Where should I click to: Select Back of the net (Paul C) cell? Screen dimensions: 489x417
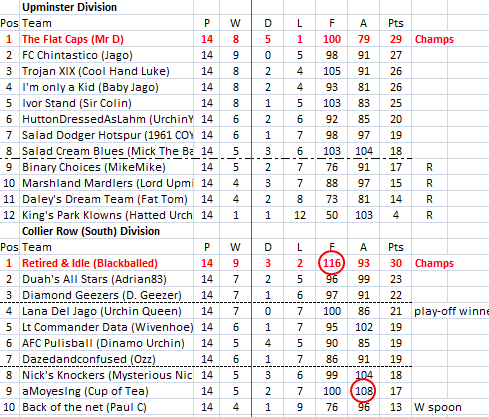pos(84,407)
